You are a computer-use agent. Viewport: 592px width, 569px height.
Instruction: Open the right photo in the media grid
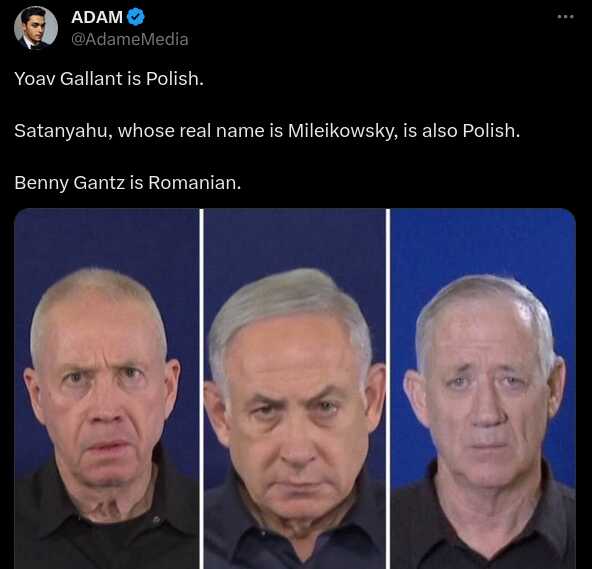click(x=483, y=389)
